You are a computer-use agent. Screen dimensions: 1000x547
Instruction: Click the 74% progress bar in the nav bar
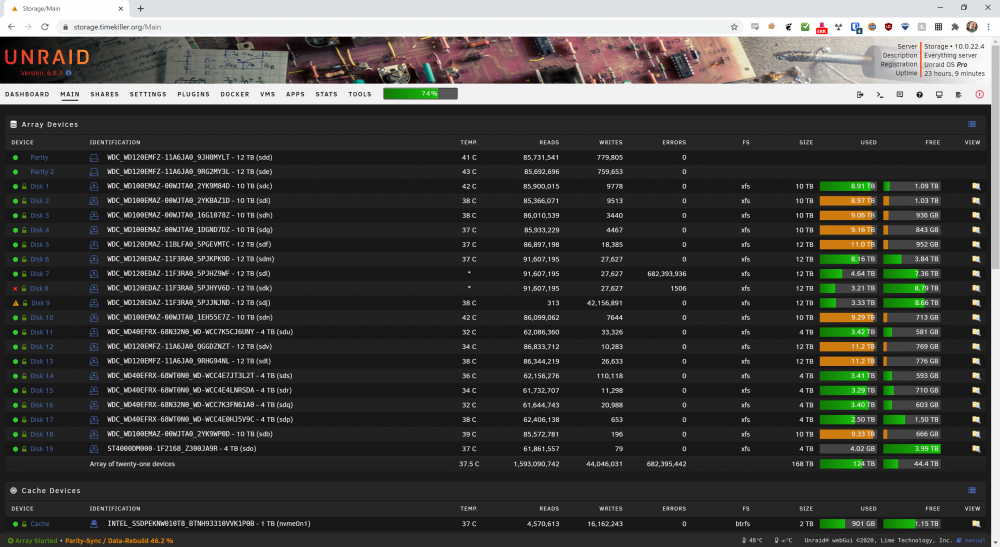click(x=420, y=94)
